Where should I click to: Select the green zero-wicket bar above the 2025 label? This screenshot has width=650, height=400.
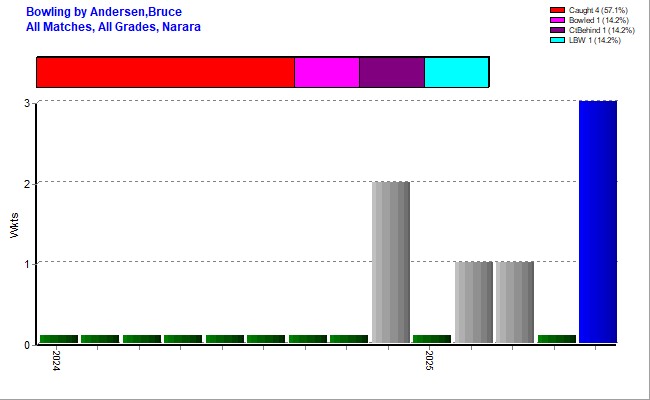point(432,339)
